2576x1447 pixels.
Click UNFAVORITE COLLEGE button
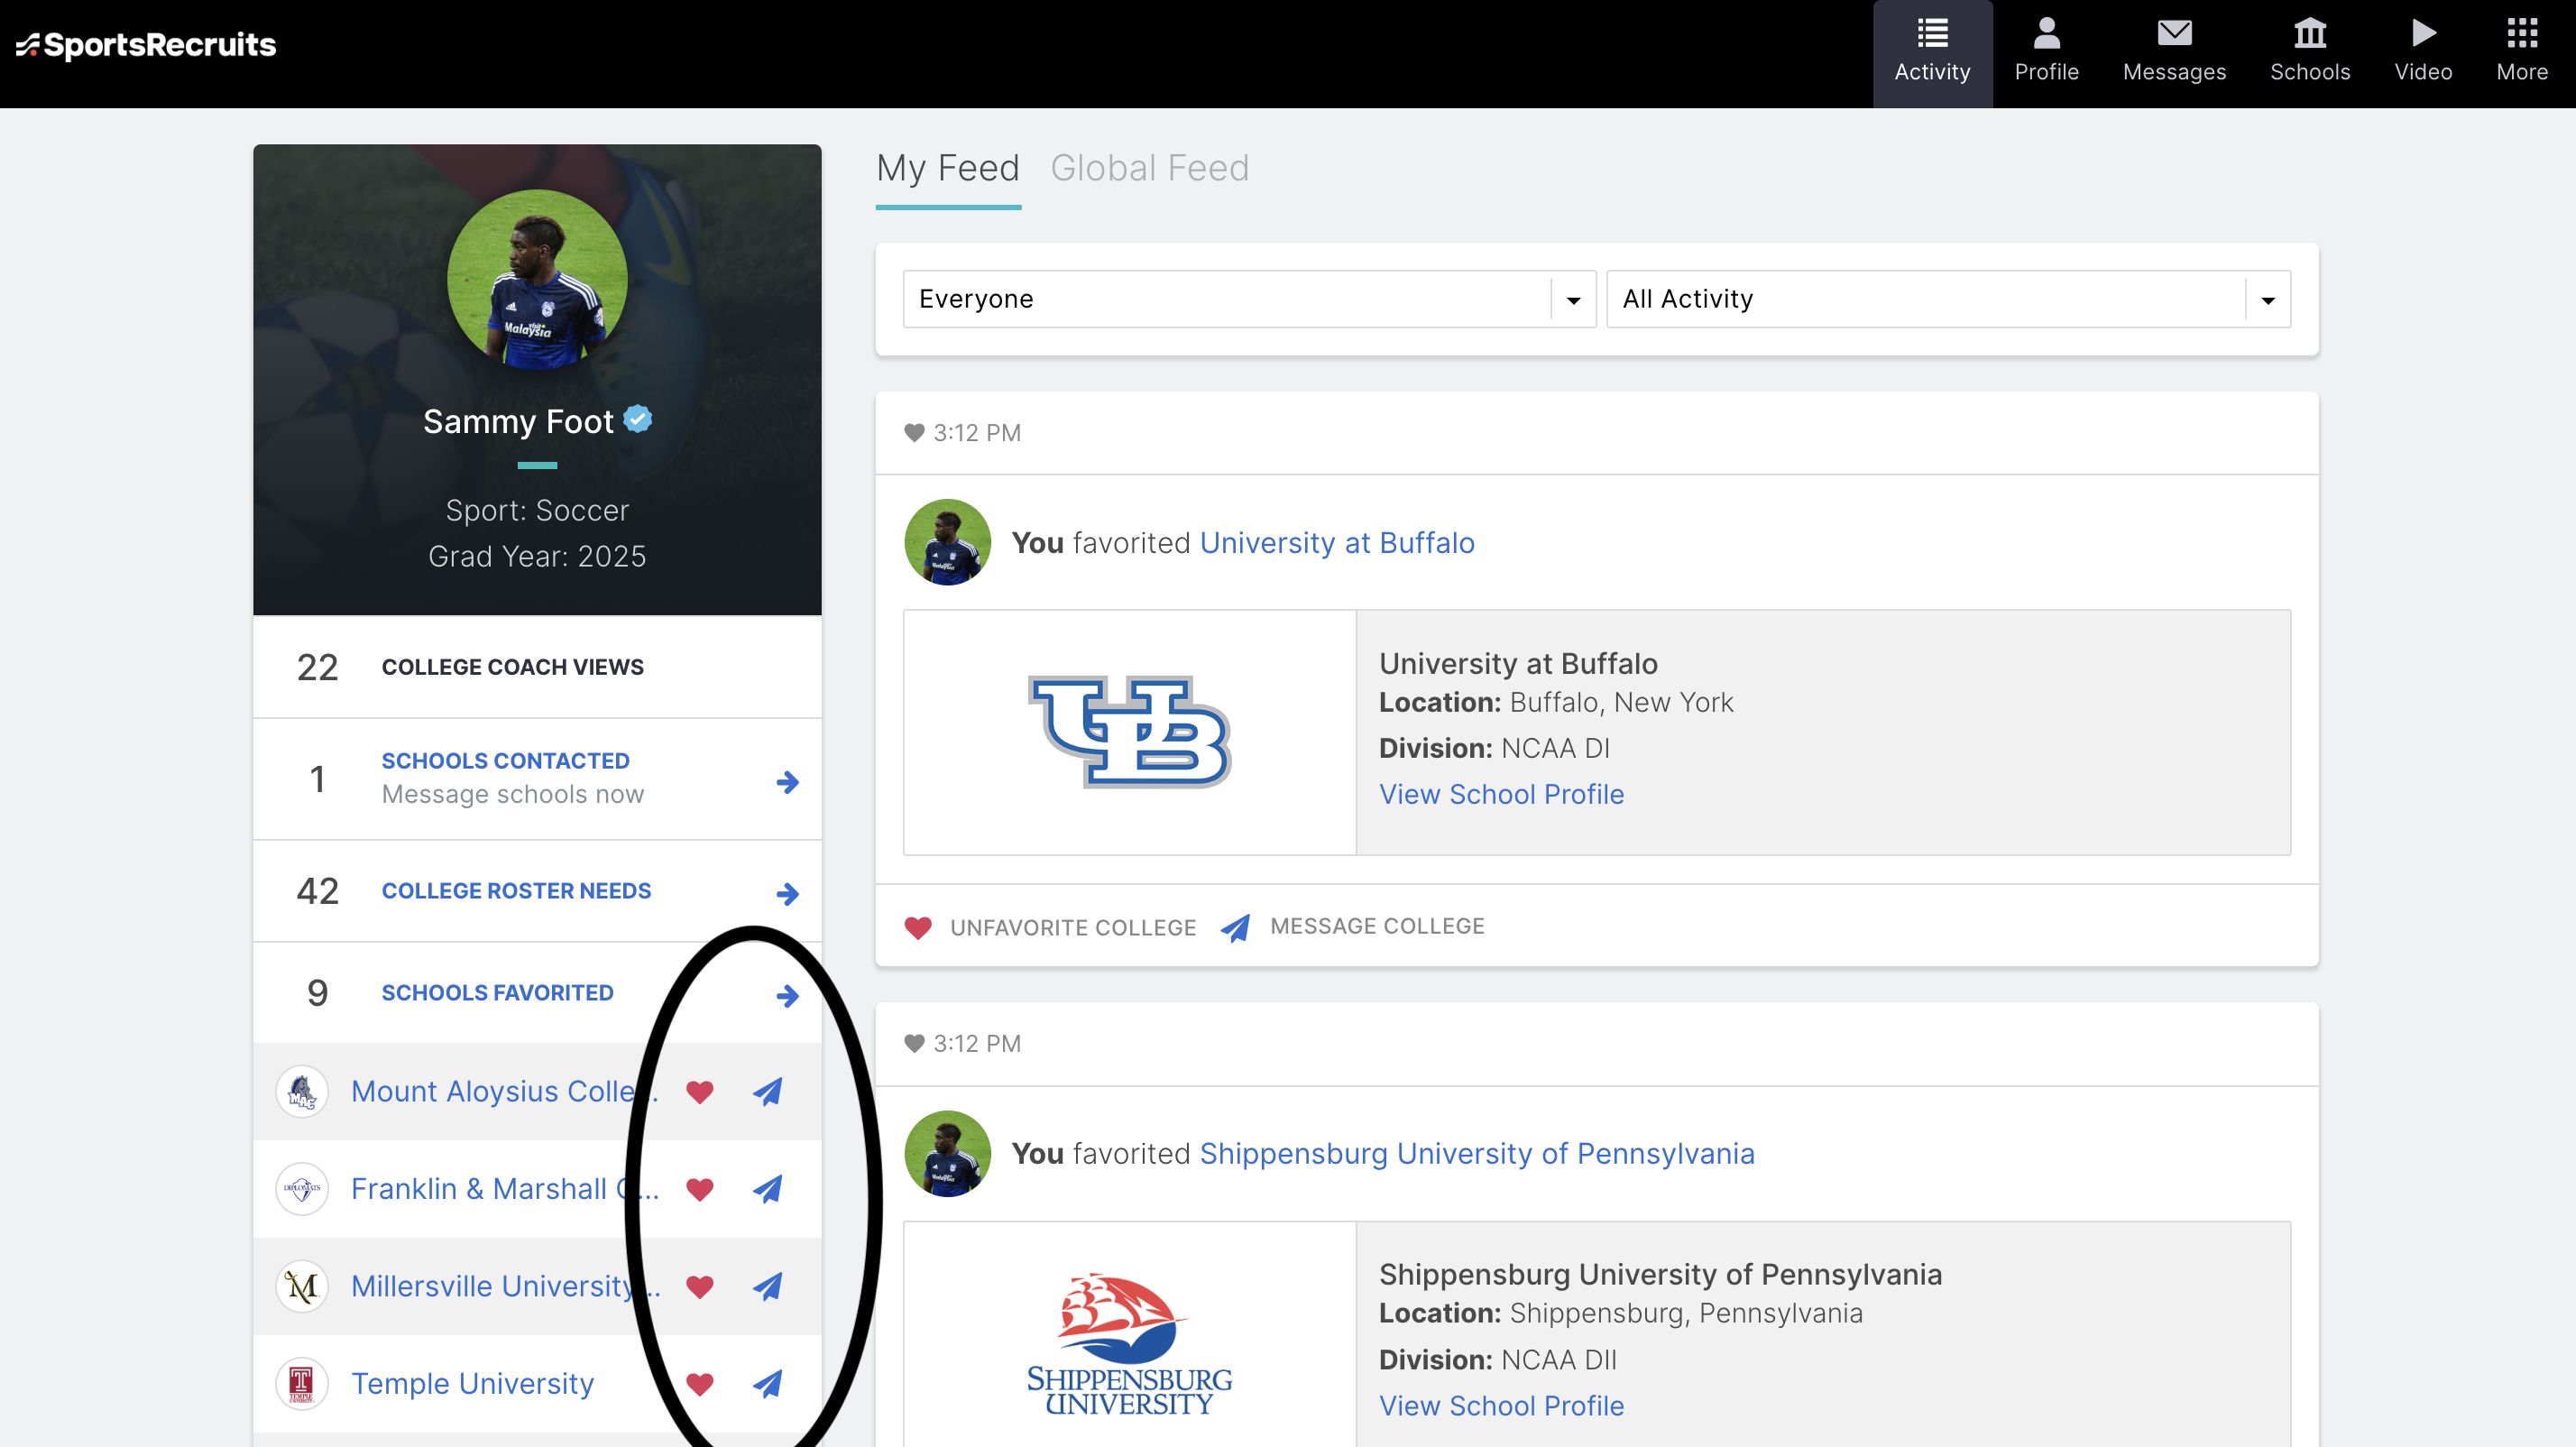tap(1072, 928)
